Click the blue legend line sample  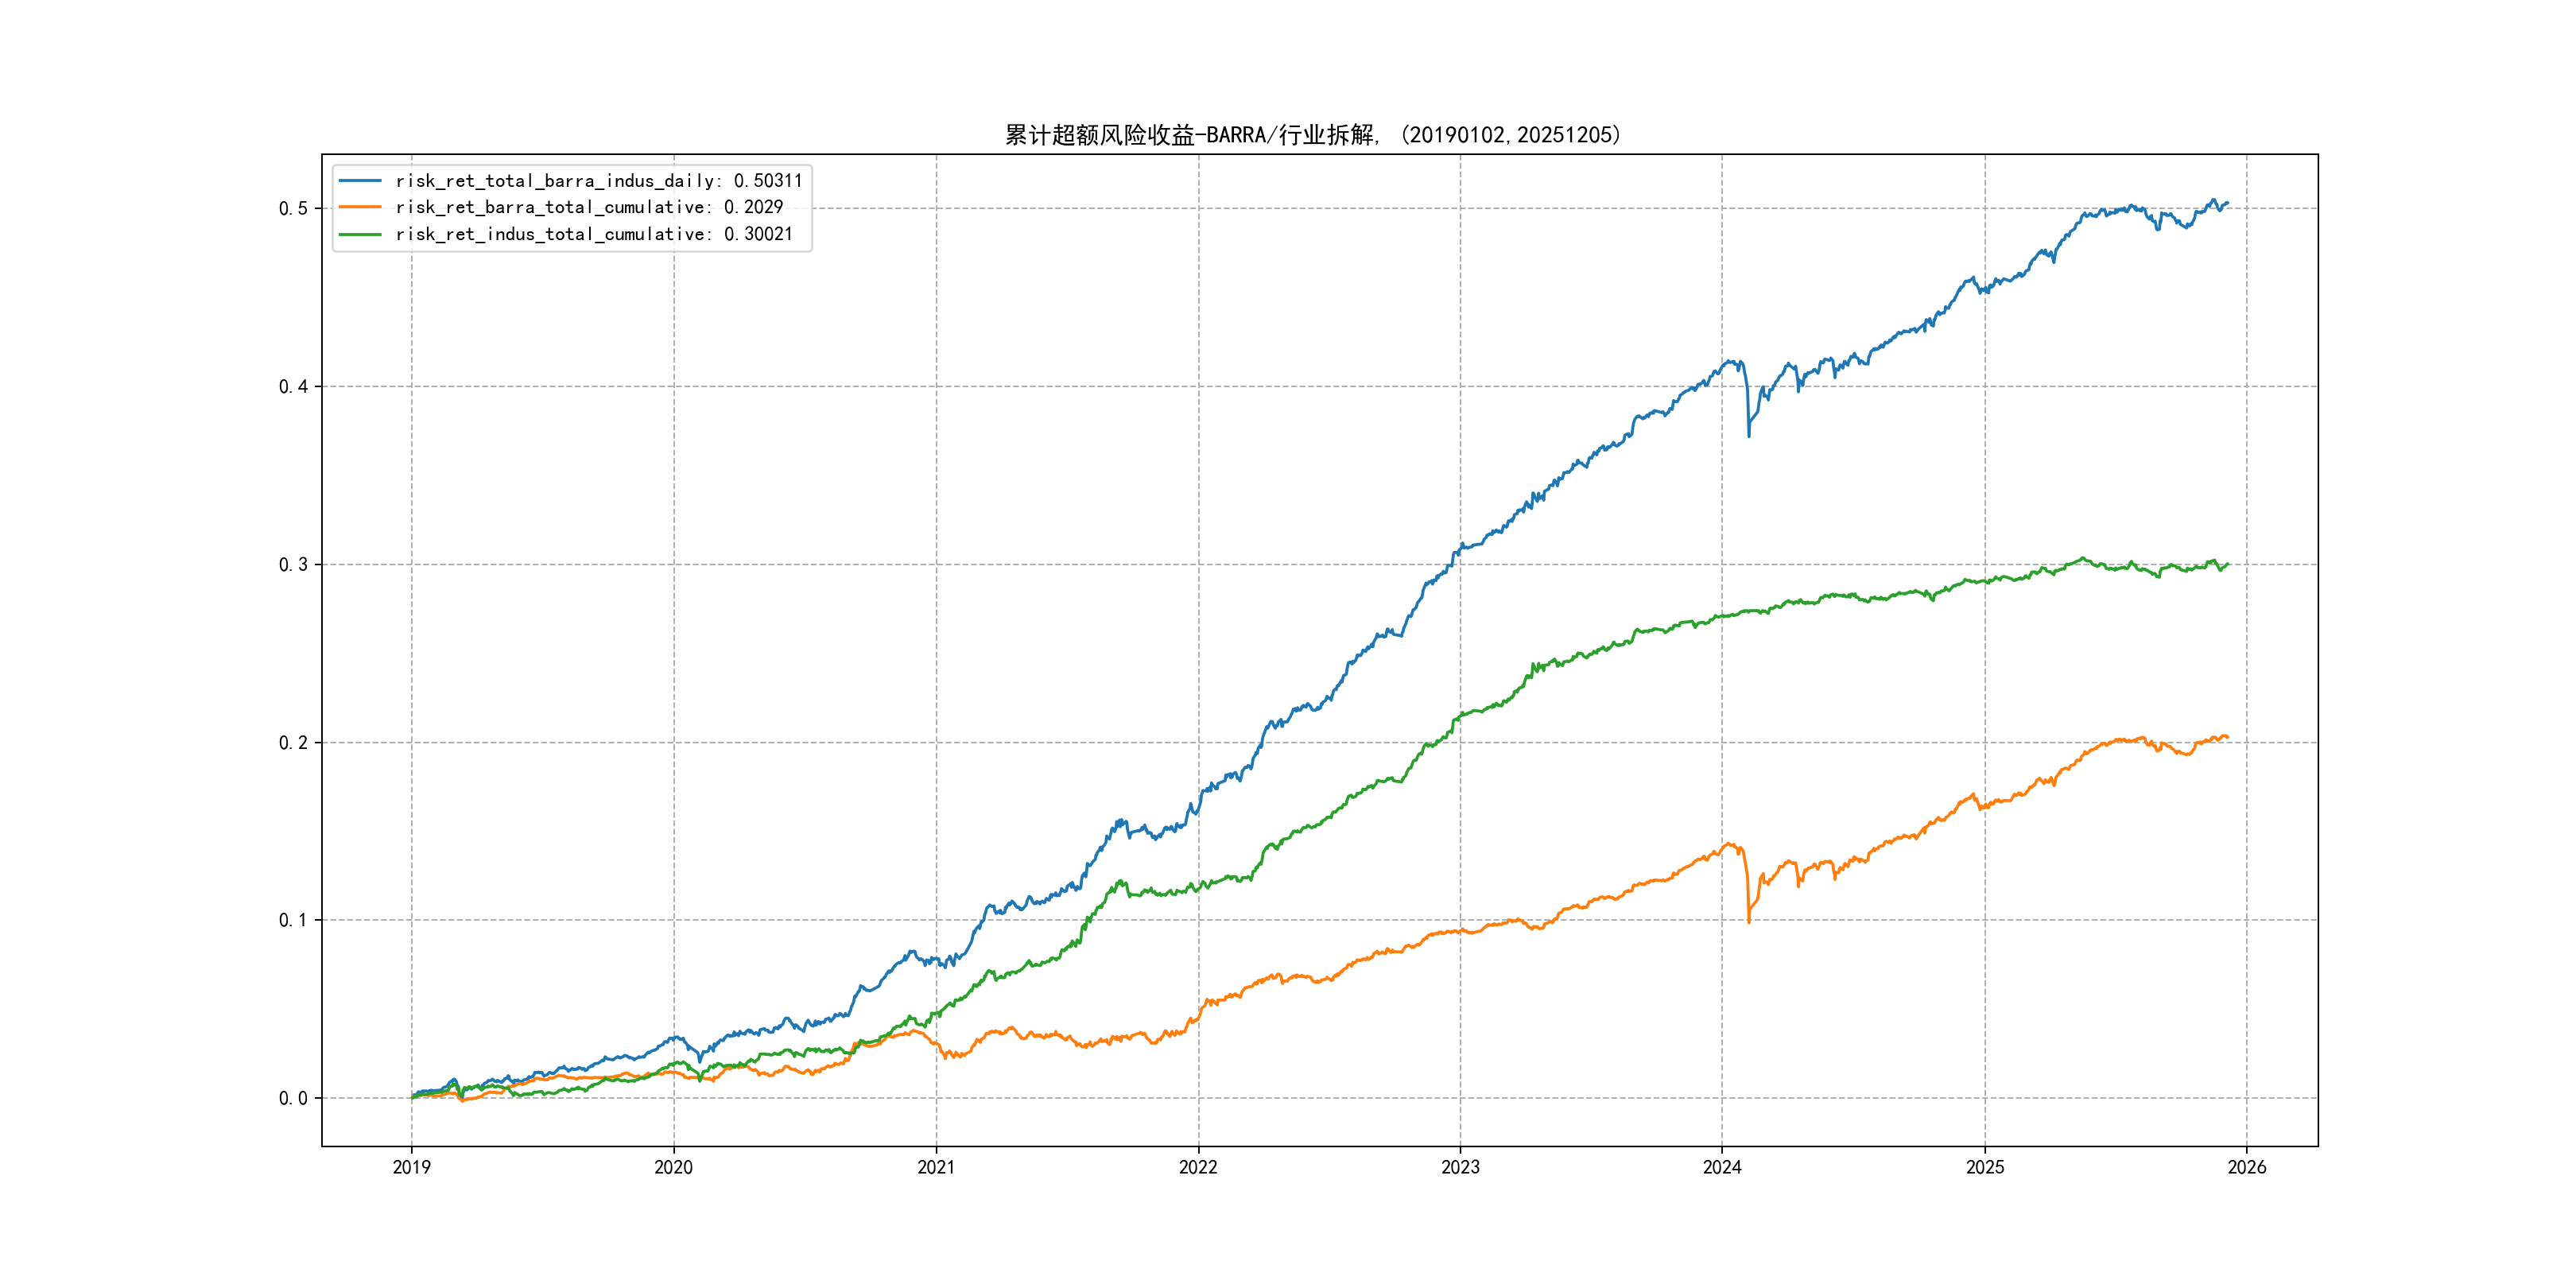360,181
